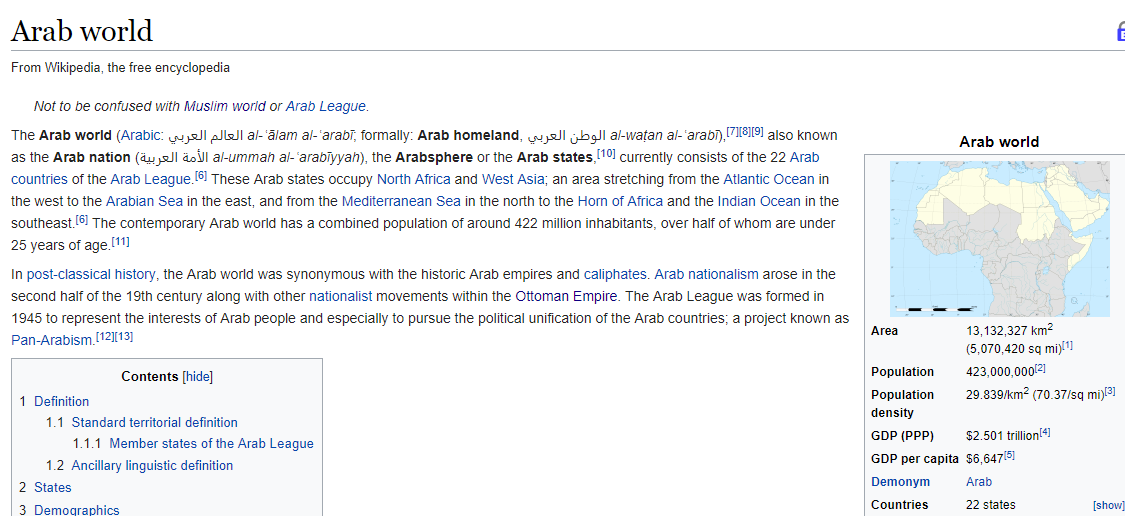Open the Arabian Sea link
Screen dimensions: 1125x516
click(143, 201)
